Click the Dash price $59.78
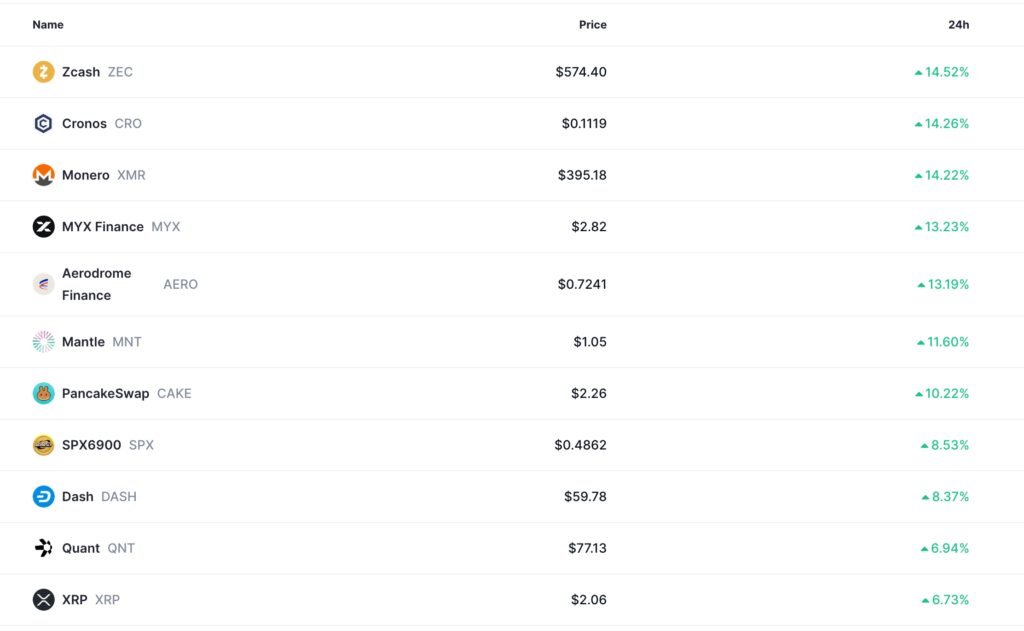Image resolution: width=1024 pixels, height=631 pixels. [585, 497]
